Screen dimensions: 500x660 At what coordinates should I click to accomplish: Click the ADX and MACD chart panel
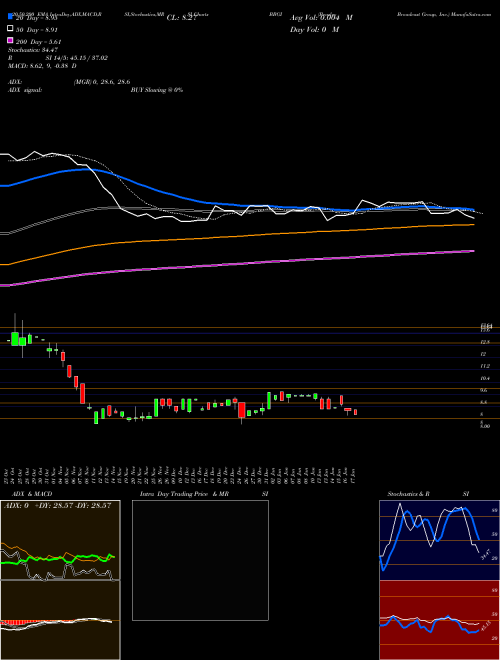[60, 580]
